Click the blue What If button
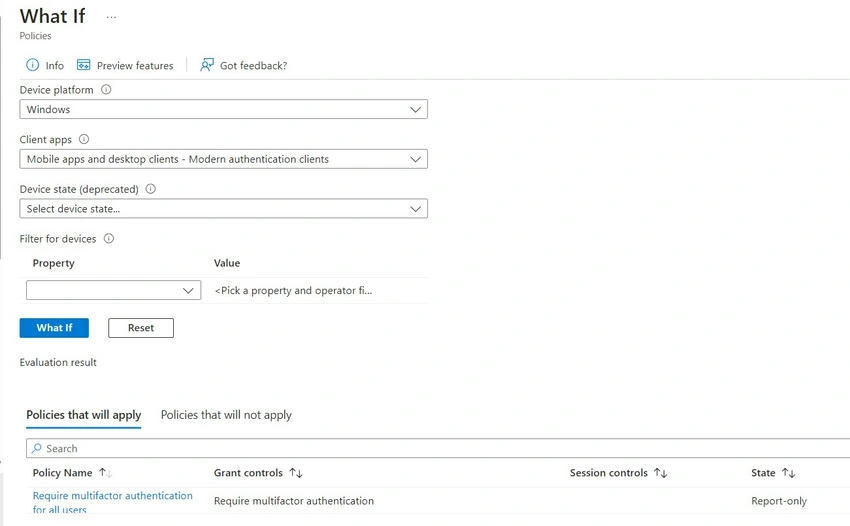850x526 pixels. coord(54,328)
